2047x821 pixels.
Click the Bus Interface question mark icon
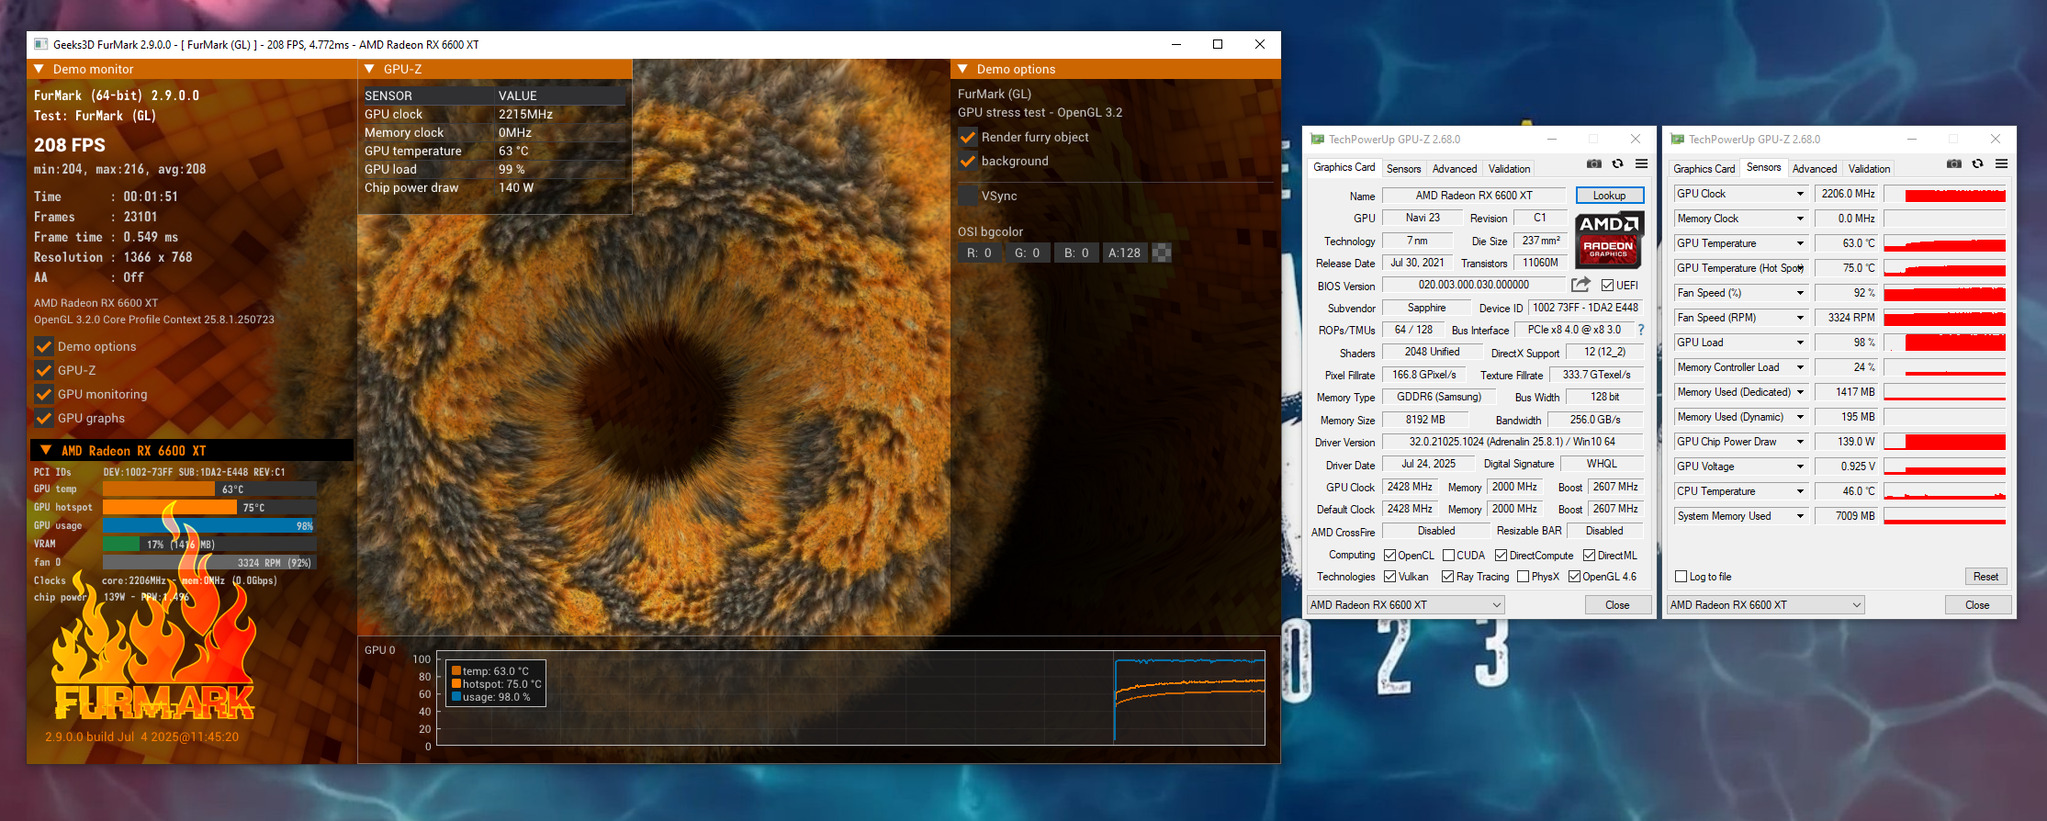(1641, 330)
